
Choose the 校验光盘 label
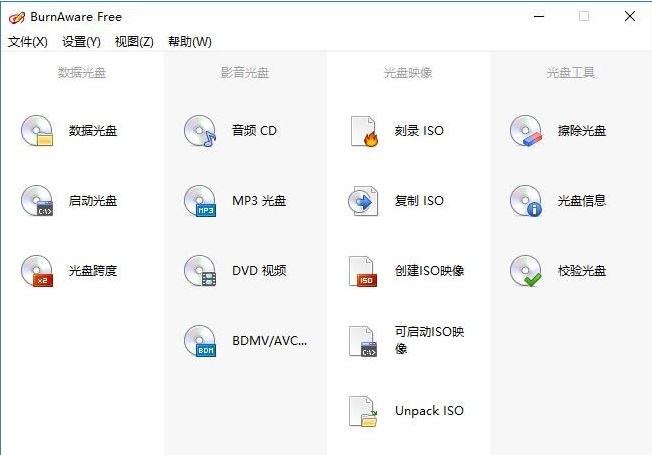point(582,271)
